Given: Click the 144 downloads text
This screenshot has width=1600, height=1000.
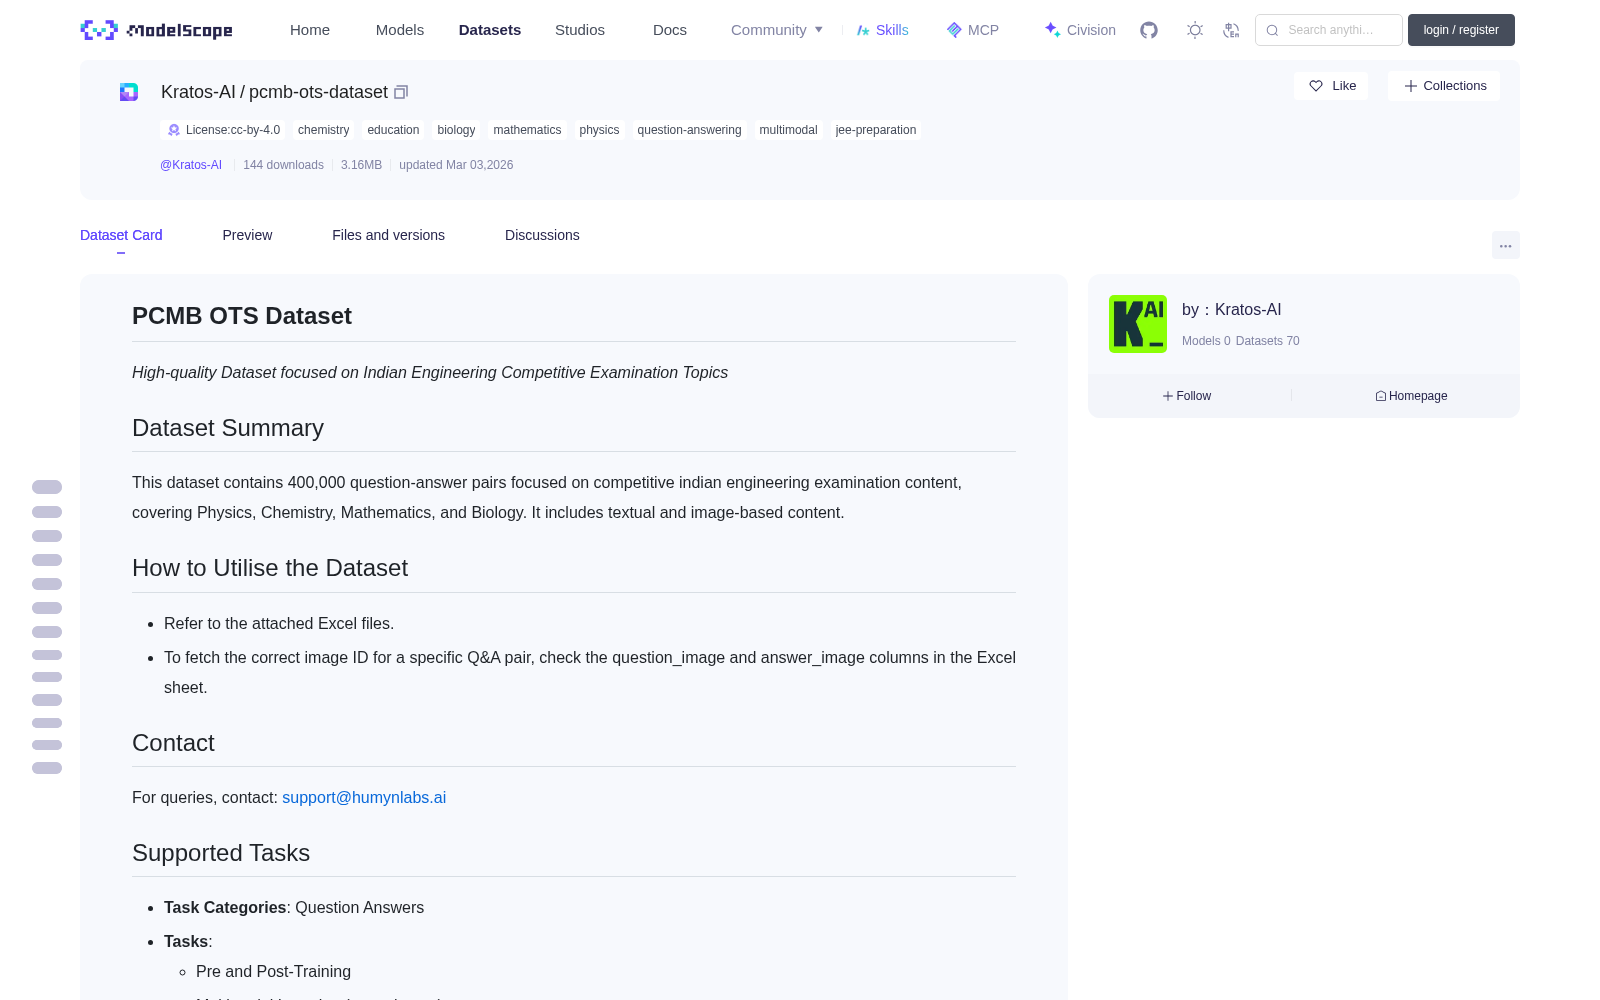Looking at the screenshot, I should click(x=283, y=165).
